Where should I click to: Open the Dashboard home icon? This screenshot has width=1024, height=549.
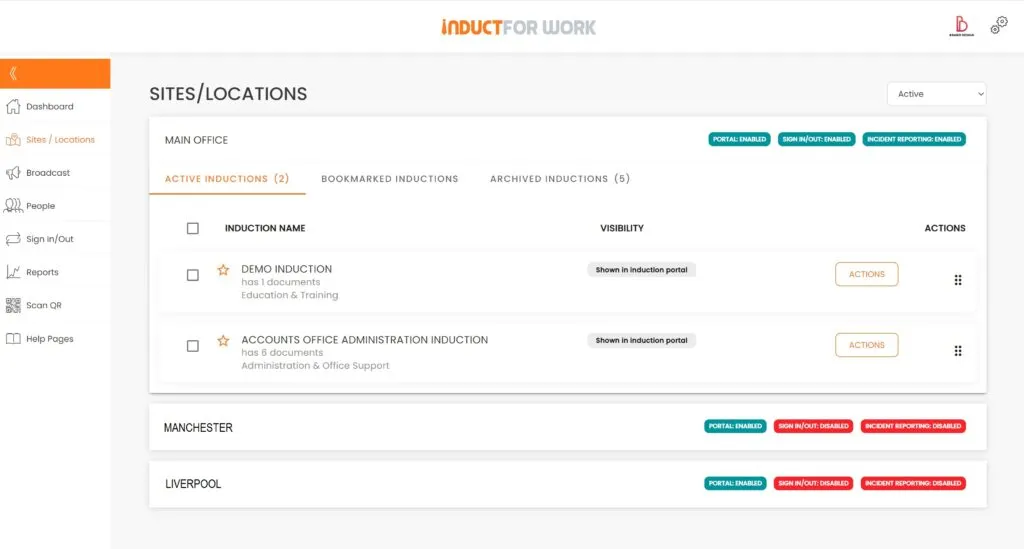click(x=13, y=106)
